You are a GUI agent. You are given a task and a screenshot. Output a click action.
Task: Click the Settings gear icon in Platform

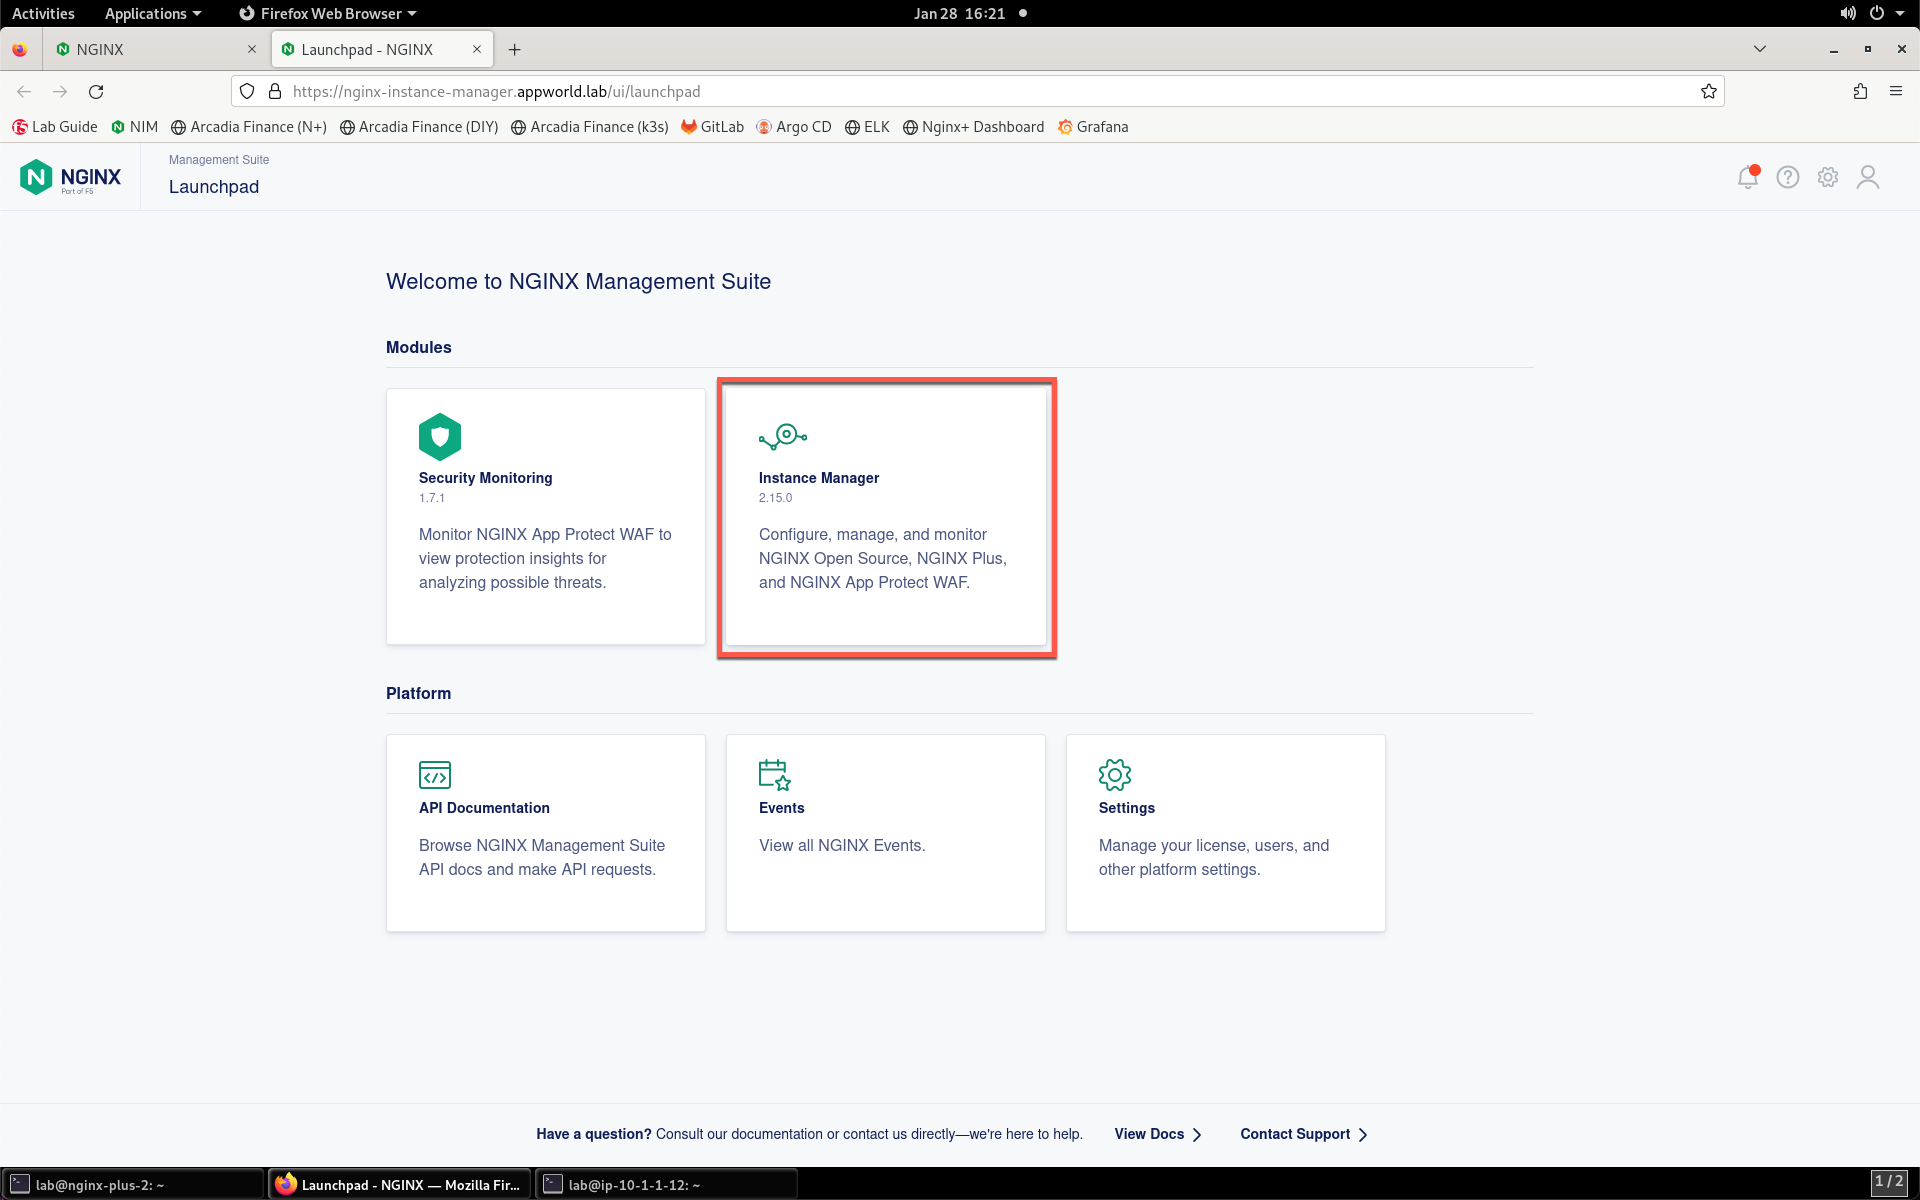(1115, 775)
